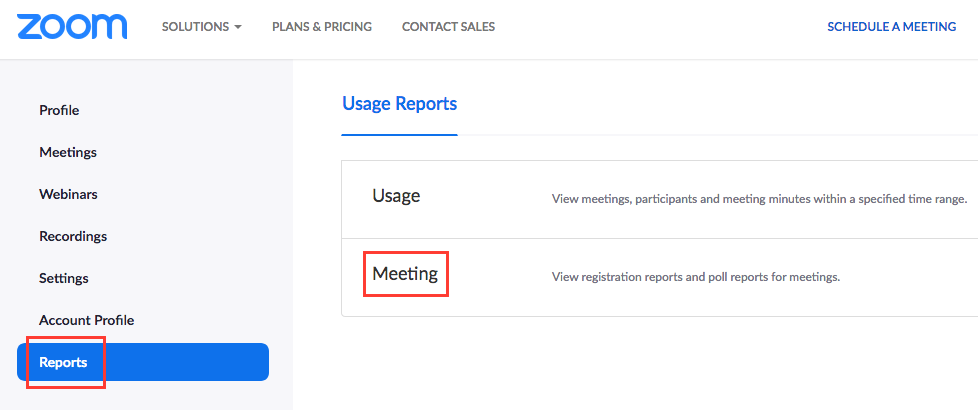
Task: Switch to Usage Reports tab
Action: click(x=399, y=104)
